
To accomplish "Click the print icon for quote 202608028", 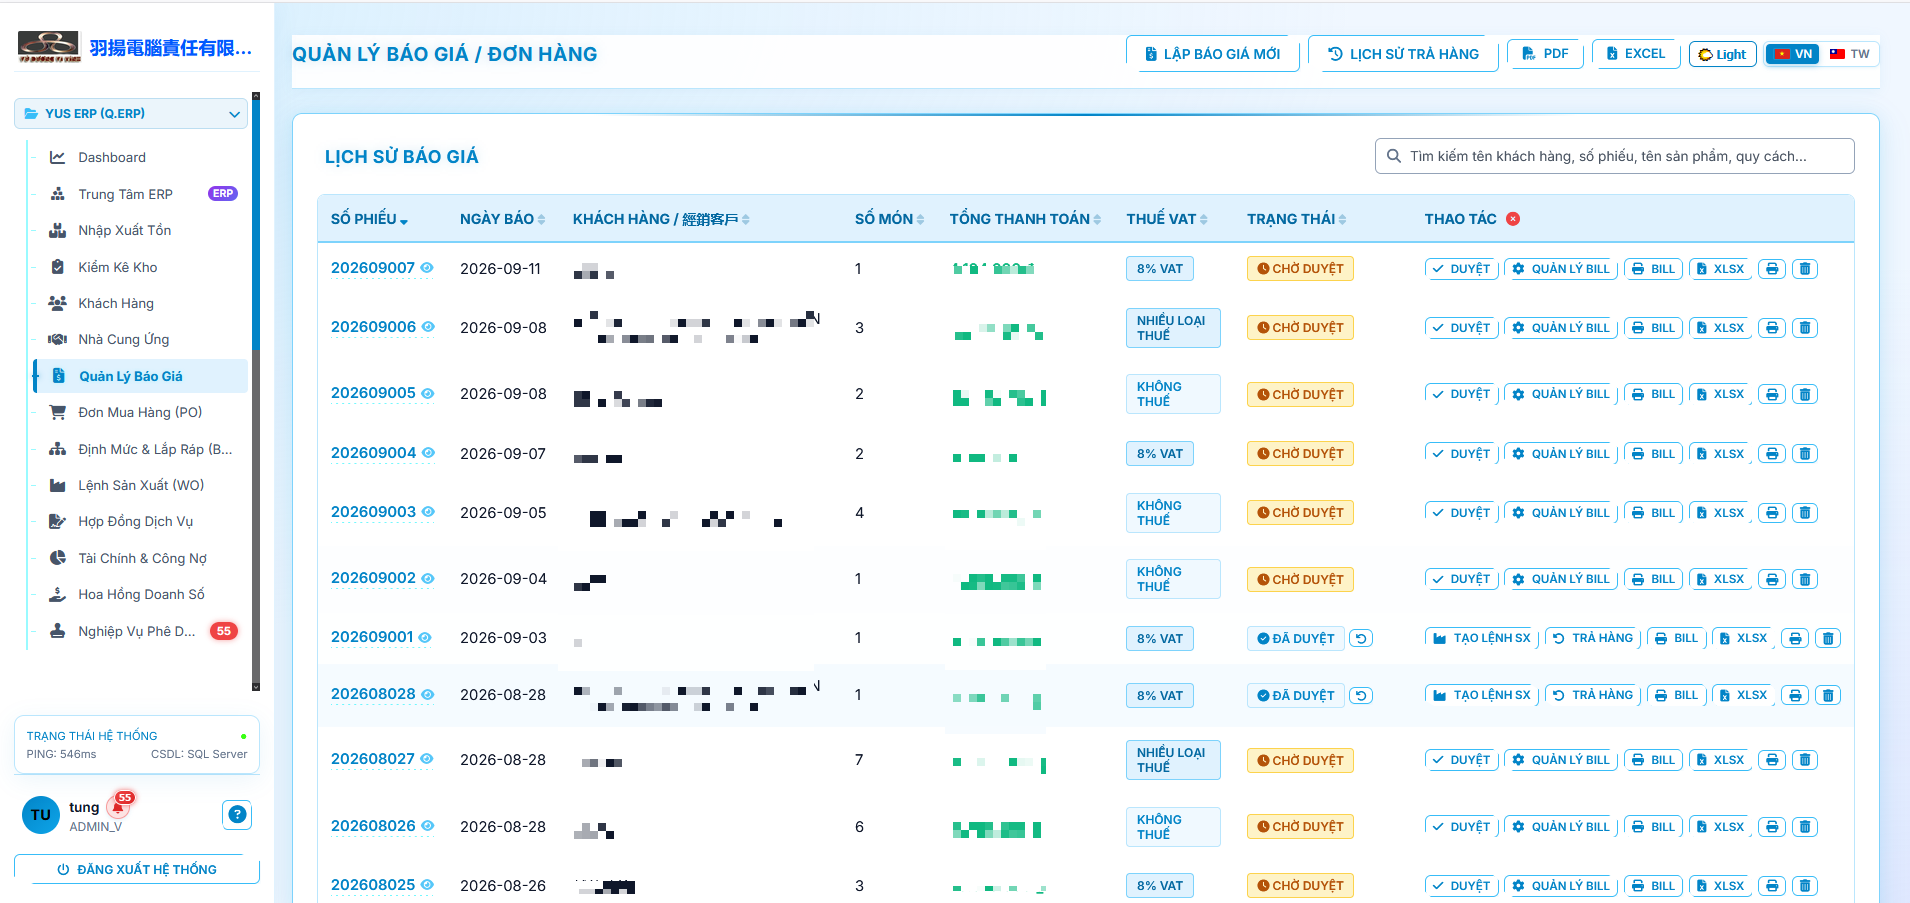I will pos(1795,696).
